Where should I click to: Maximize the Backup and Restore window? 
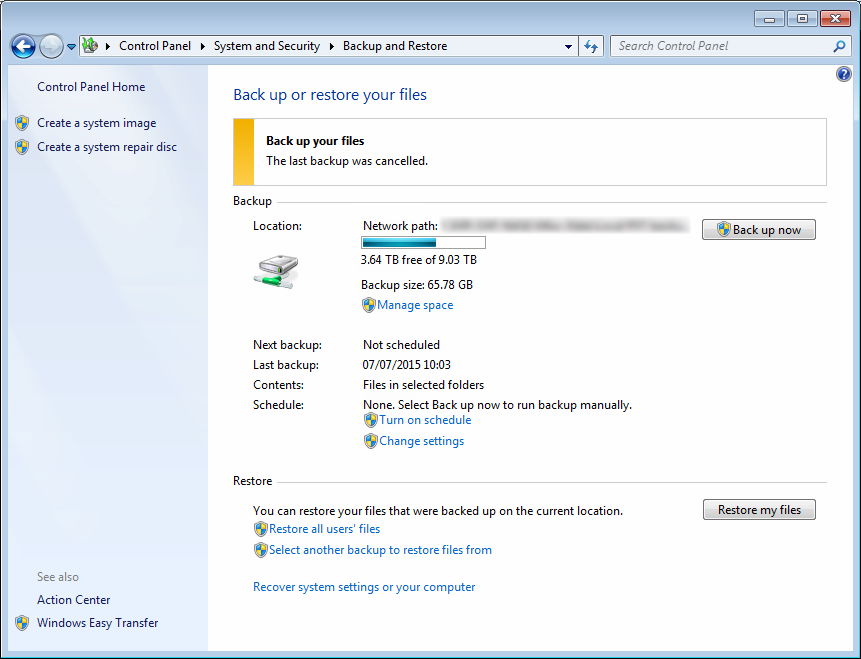pyautogui.click(x=802, y=19)
